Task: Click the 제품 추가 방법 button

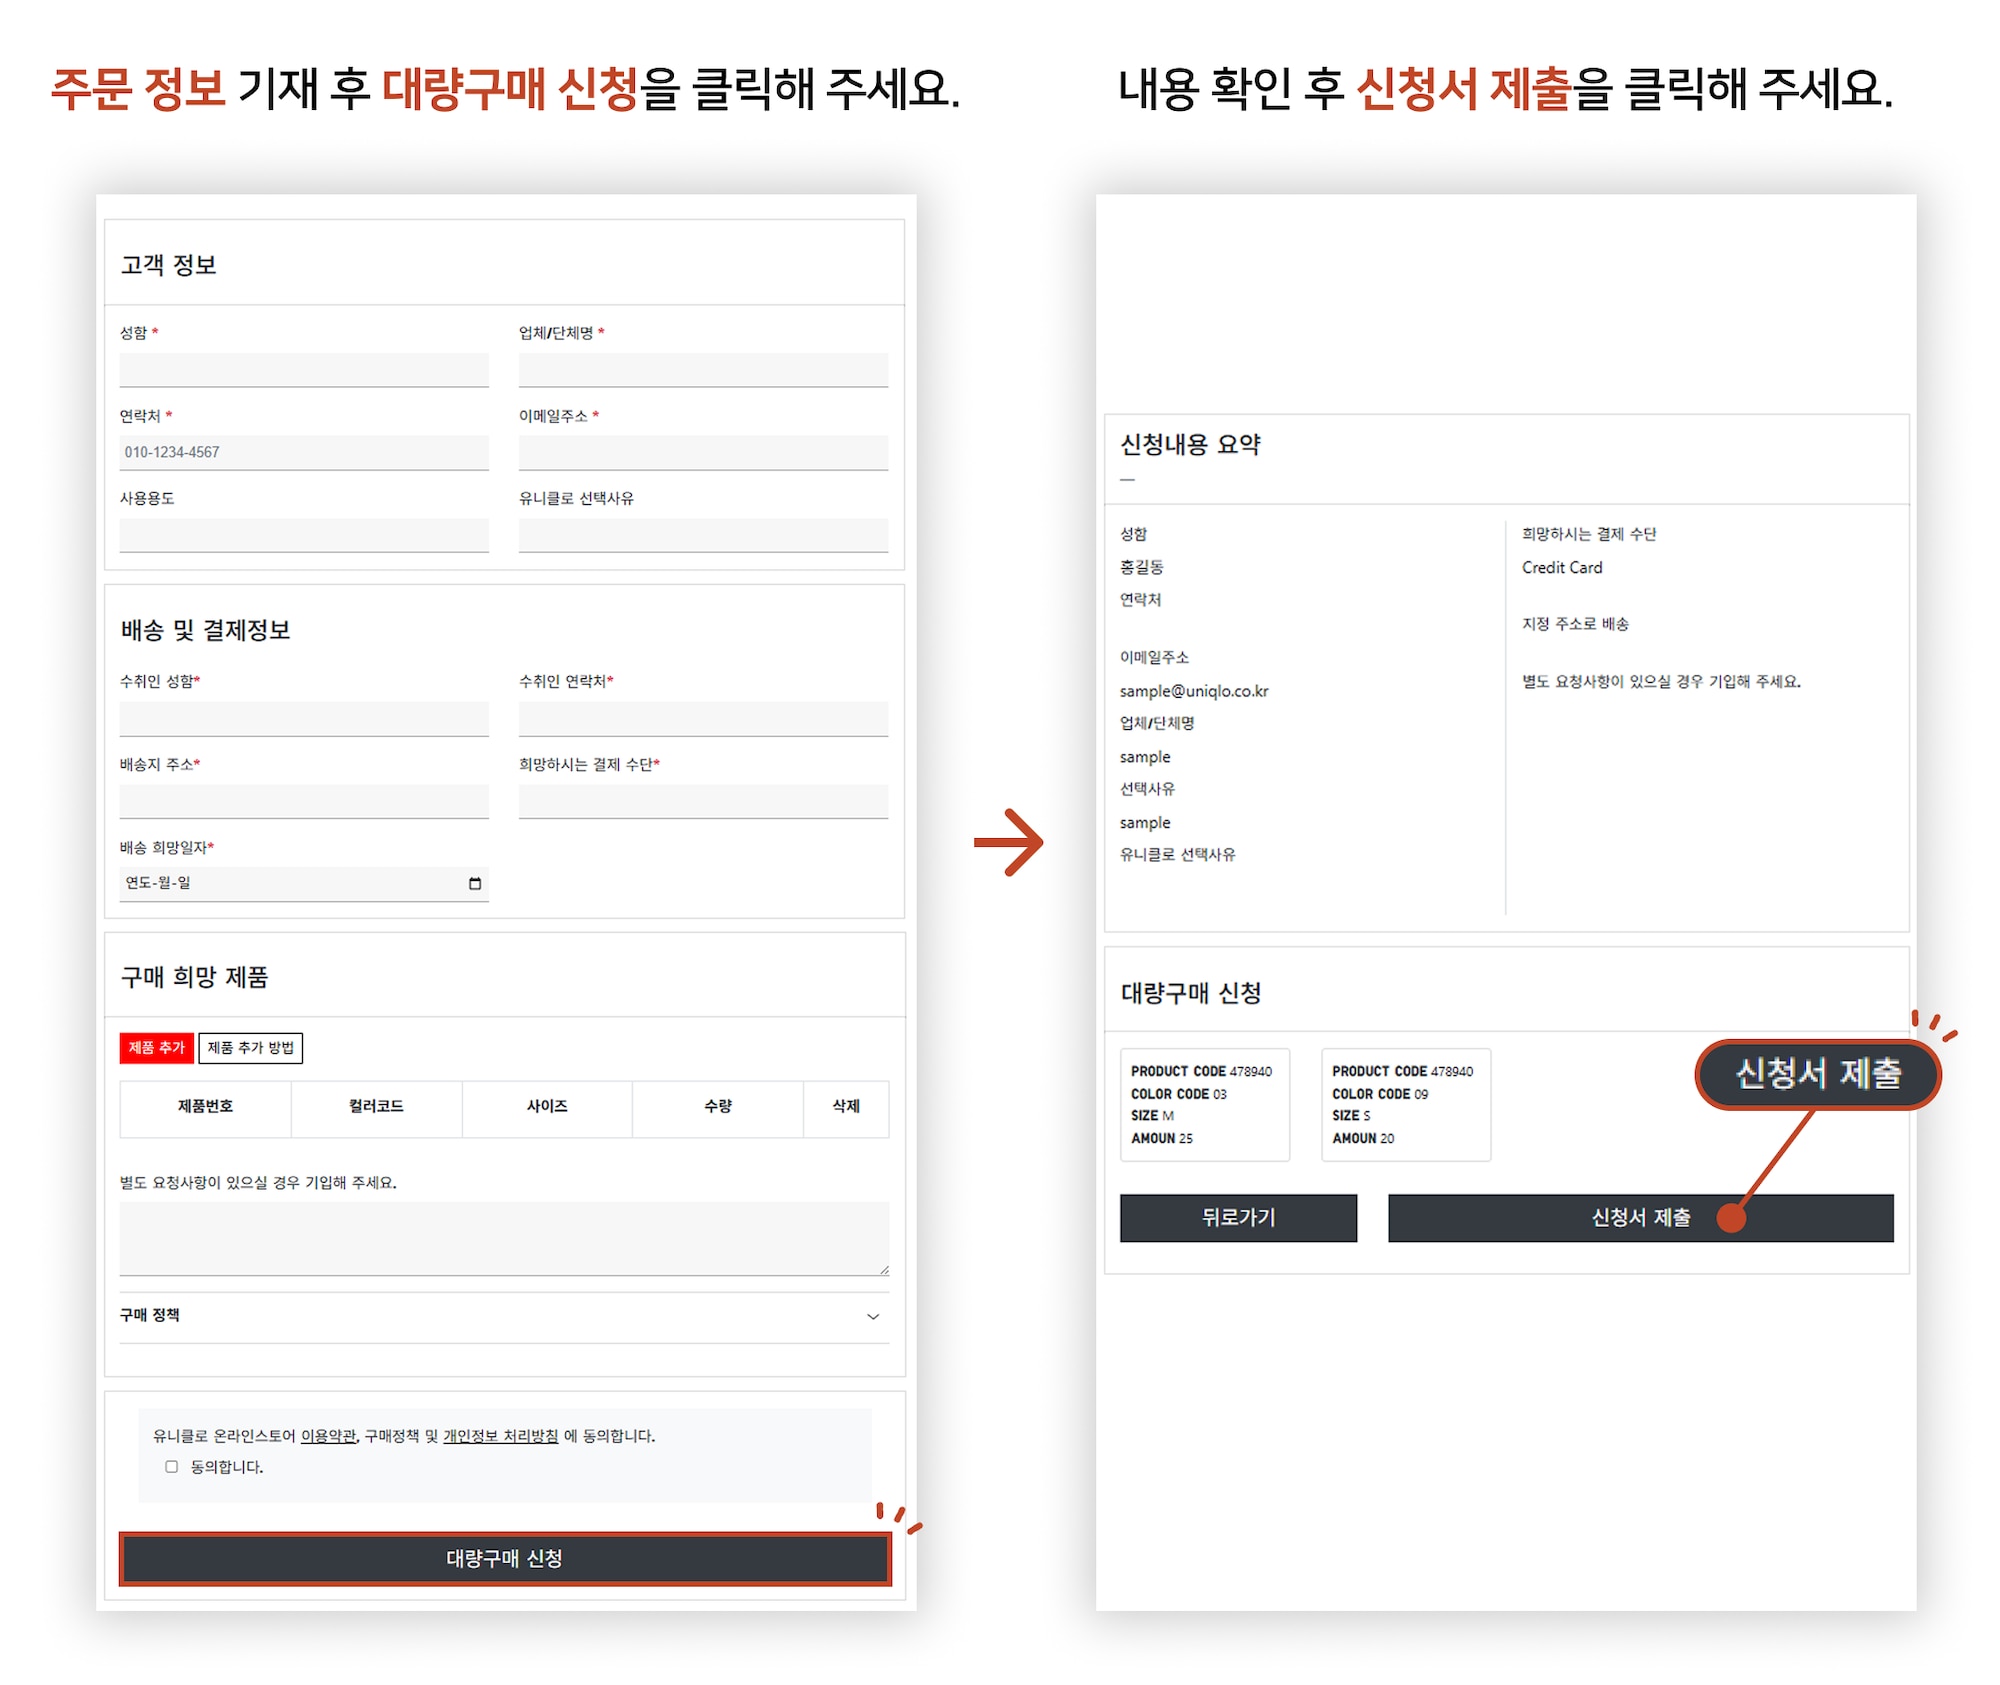Action: pos(251,1049)
